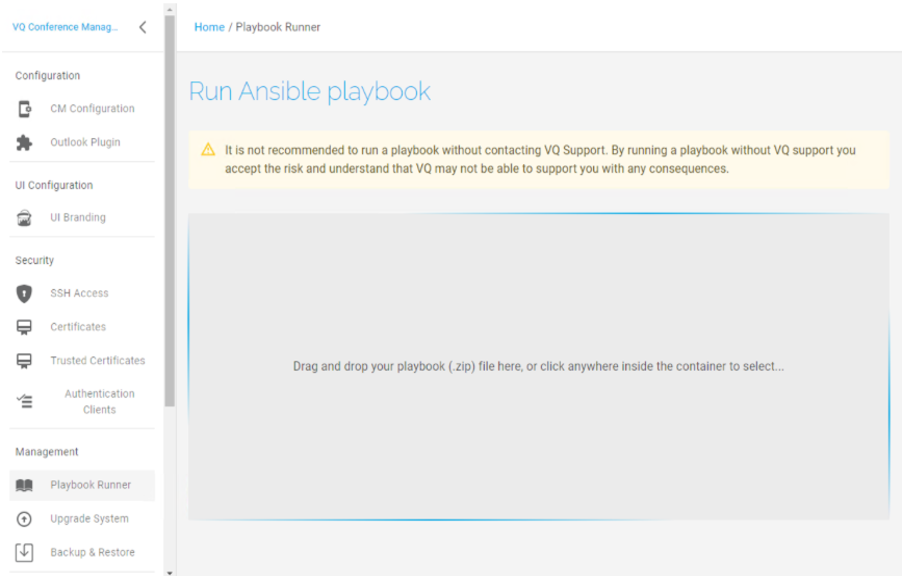Open Upgrade System menu item

pyautogui.click(x=82, y=519)
